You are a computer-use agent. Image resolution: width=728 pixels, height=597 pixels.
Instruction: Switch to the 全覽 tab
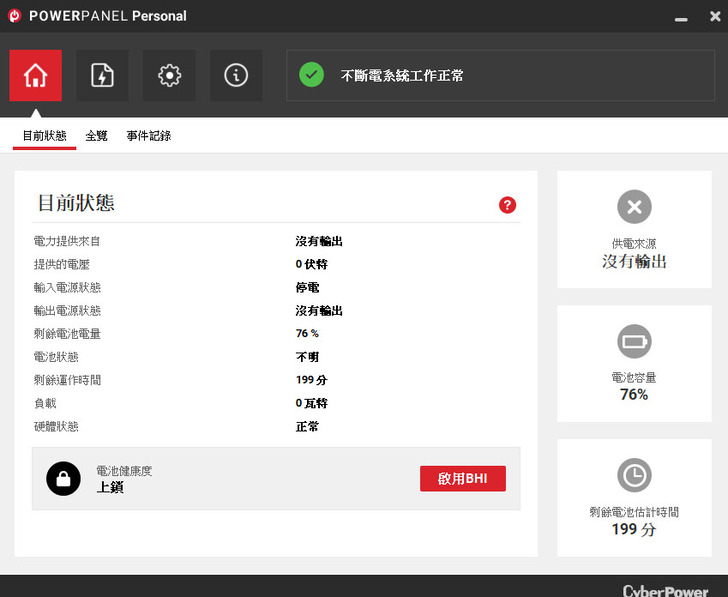(96, 136)
